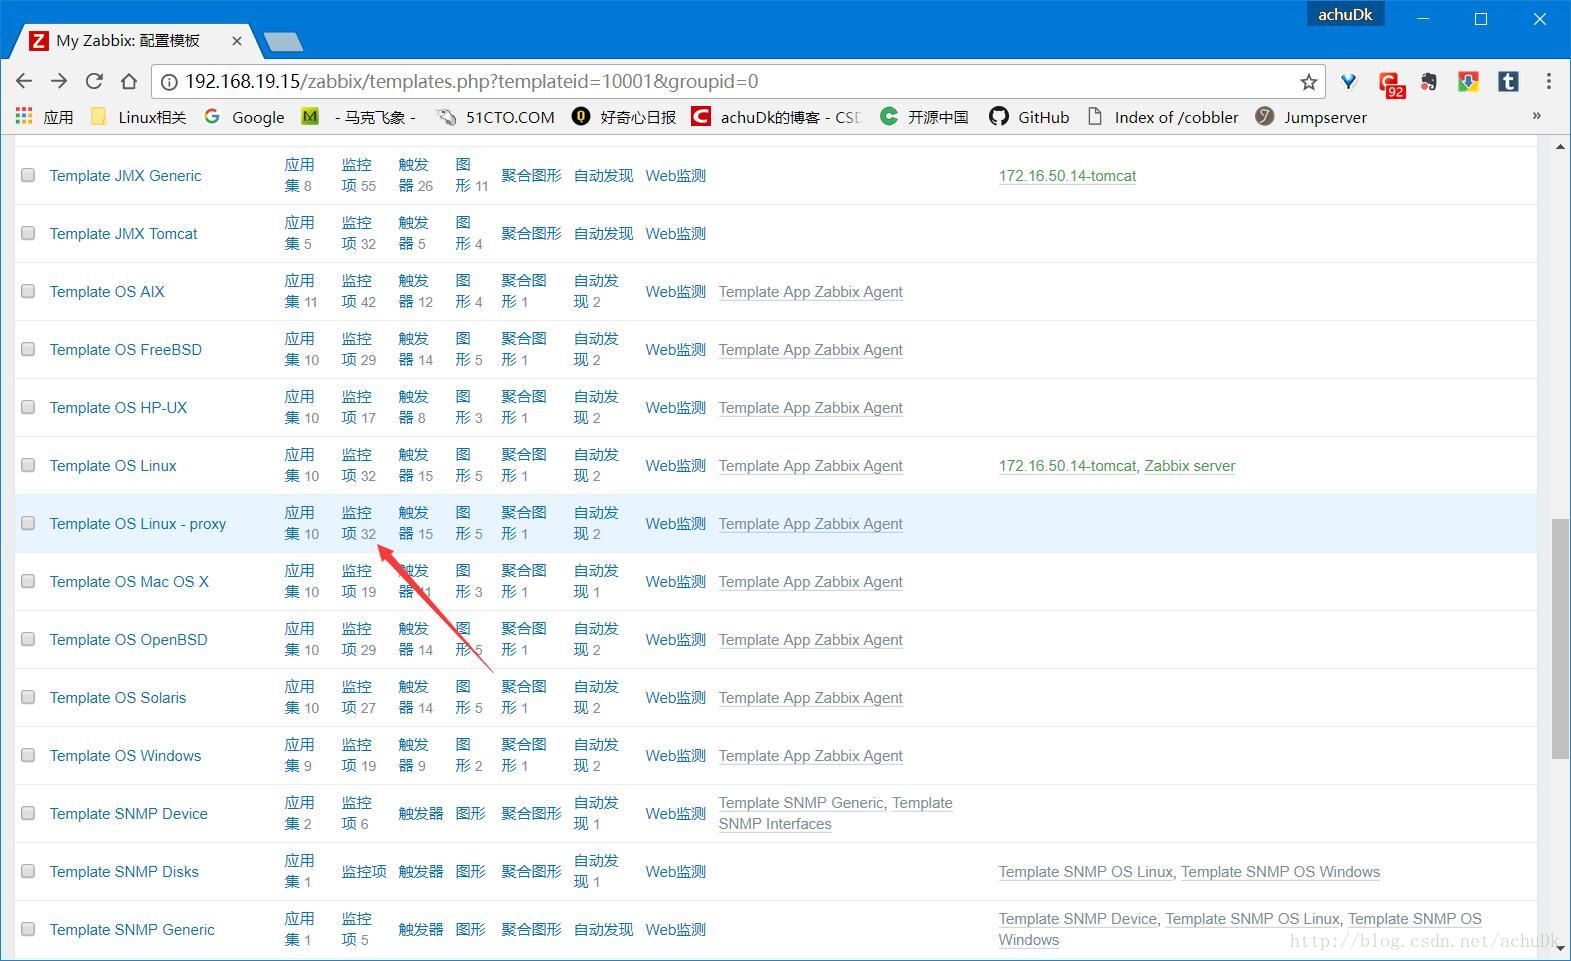Screen dimensions: 1571x961
Task: Open Template App Zabbix Agent in Mac OS X row
Action: click(x=810, y=582)
